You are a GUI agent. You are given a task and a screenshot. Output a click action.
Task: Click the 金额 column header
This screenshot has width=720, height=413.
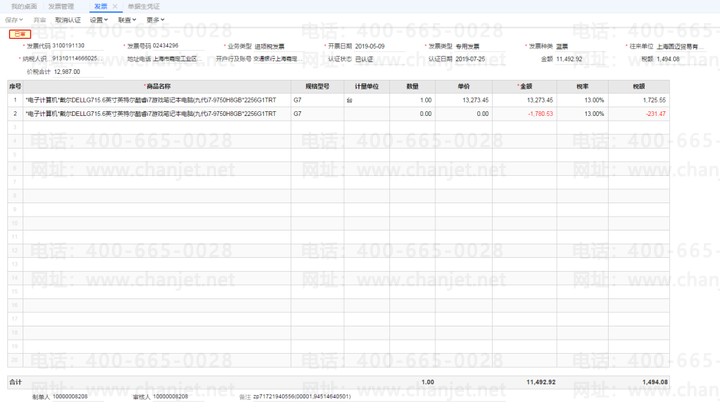click(x=524, y=86)
